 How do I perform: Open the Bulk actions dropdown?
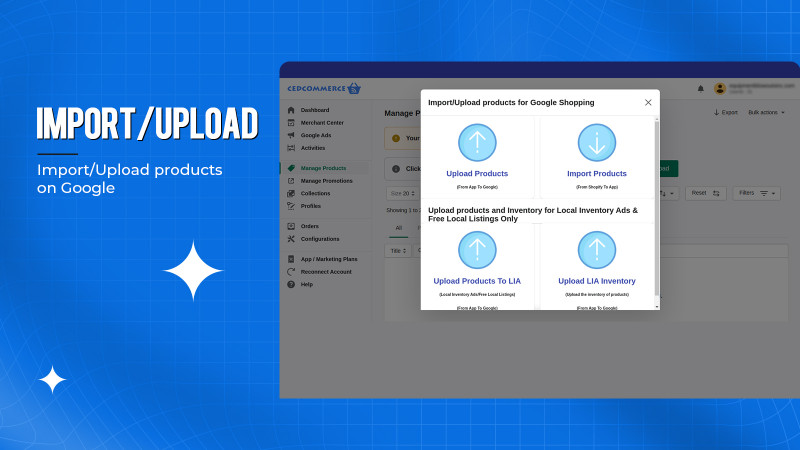coord(766,112)
